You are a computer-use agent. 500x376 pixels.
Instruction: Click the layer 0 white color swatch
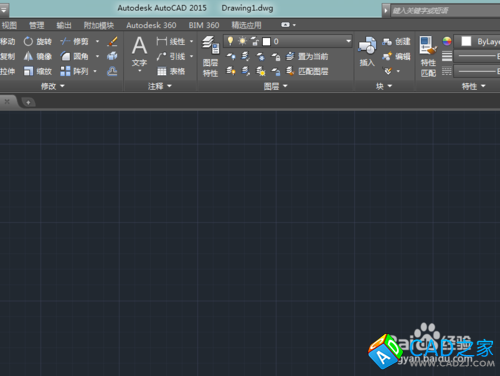tap(266, 42)
